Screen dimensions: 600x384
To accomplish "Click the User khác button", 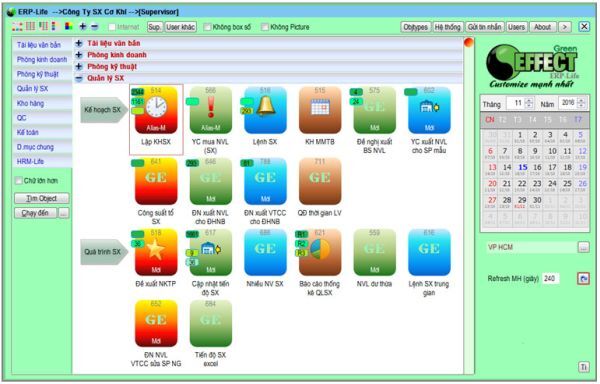I will 181,27.
